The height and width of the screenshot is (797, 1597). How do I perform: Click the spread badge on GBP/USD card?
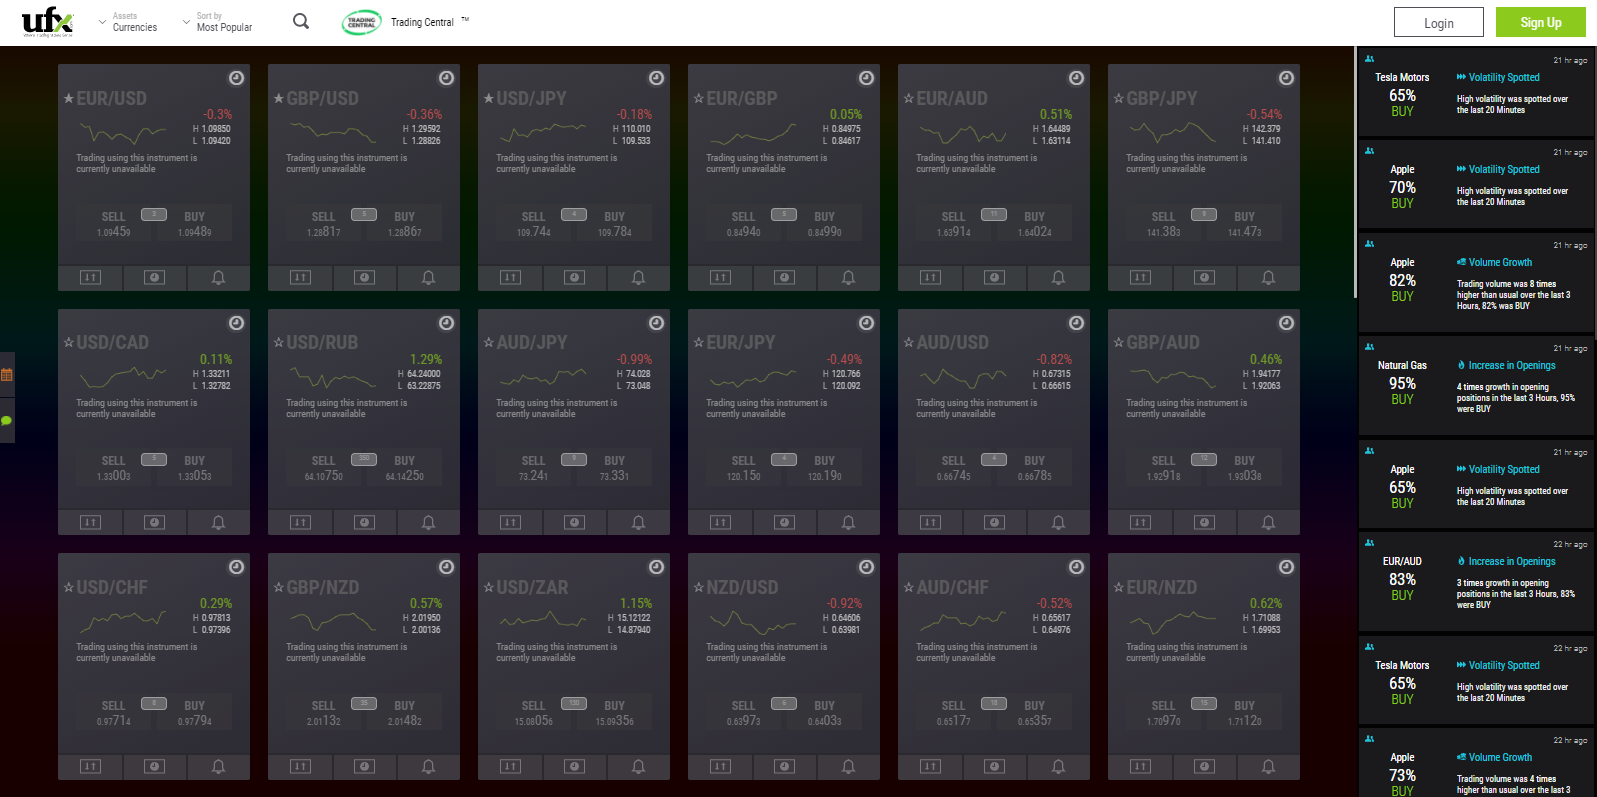[x=364, y=214]
